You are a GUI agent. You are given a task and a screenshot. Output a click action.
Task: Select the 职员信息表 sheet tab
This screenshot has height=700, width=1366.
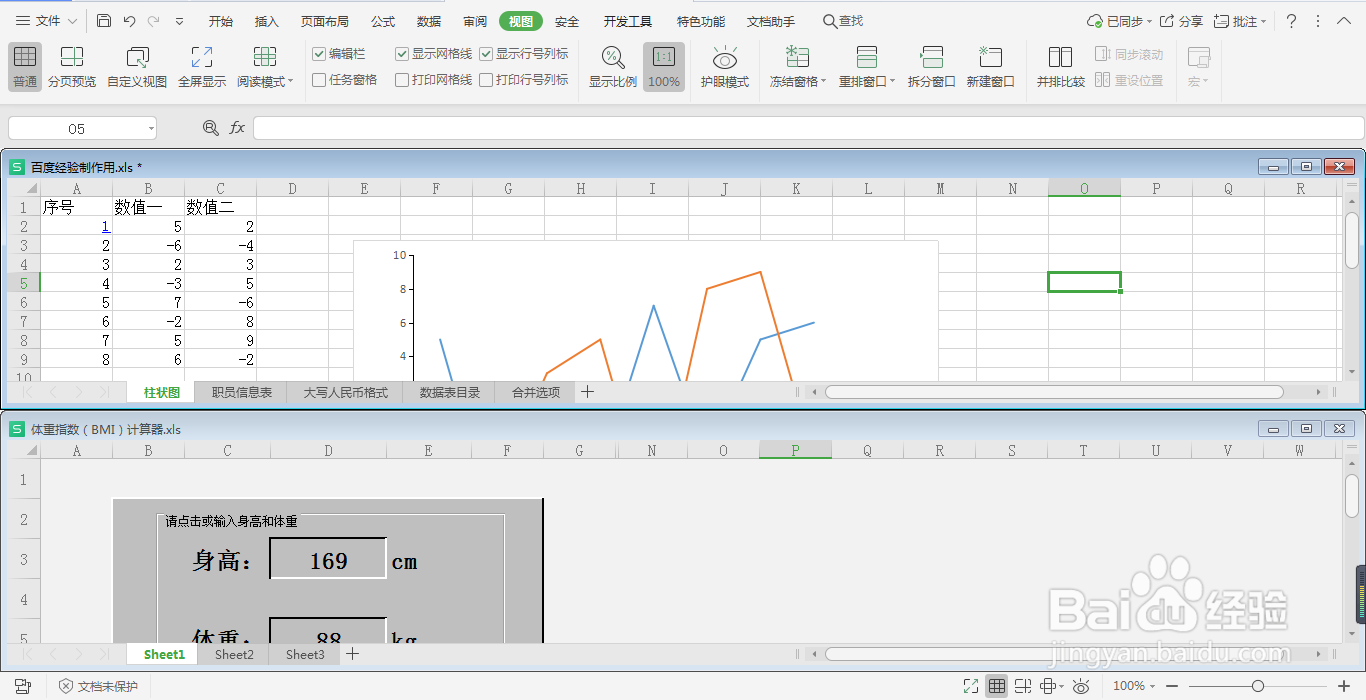[x=242, y=393]
